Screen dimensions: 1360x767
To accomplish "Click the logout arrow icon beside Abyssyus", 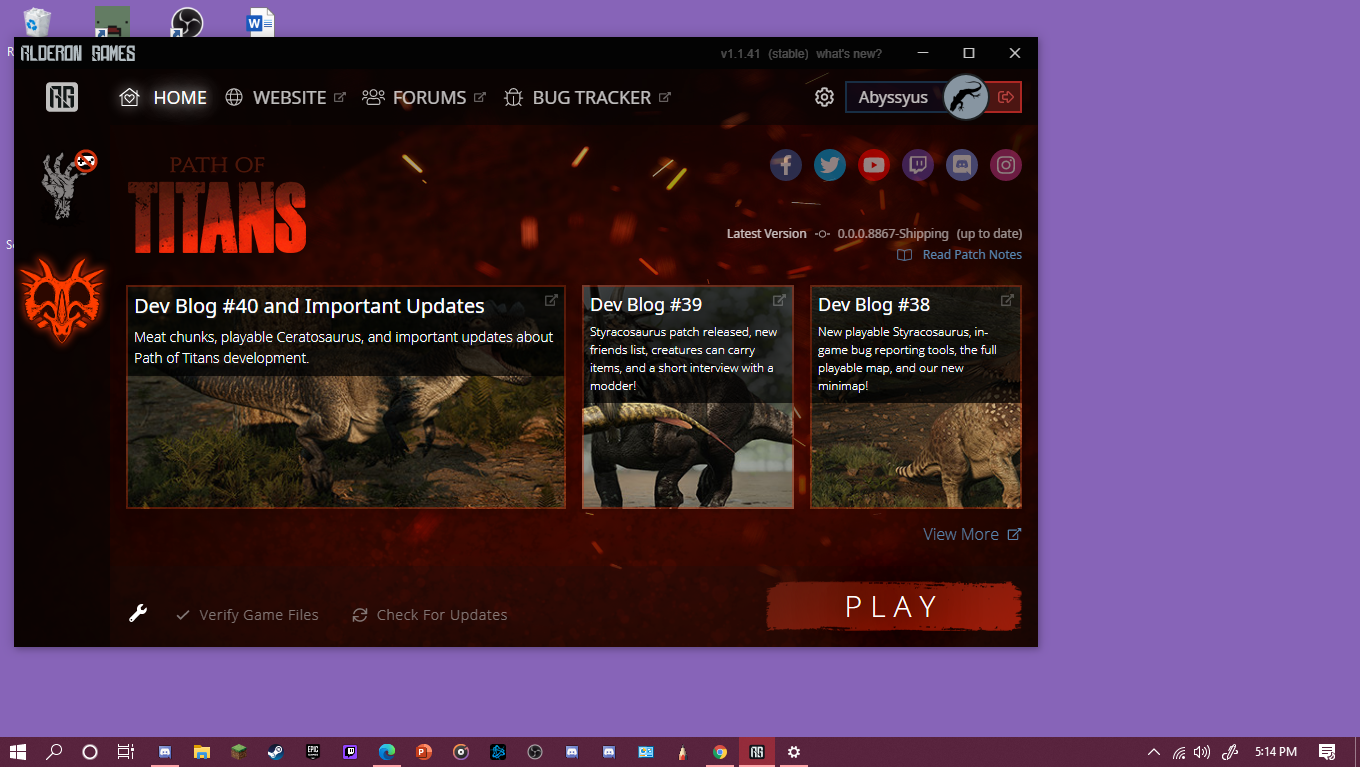I will (x=1006, y=97).
